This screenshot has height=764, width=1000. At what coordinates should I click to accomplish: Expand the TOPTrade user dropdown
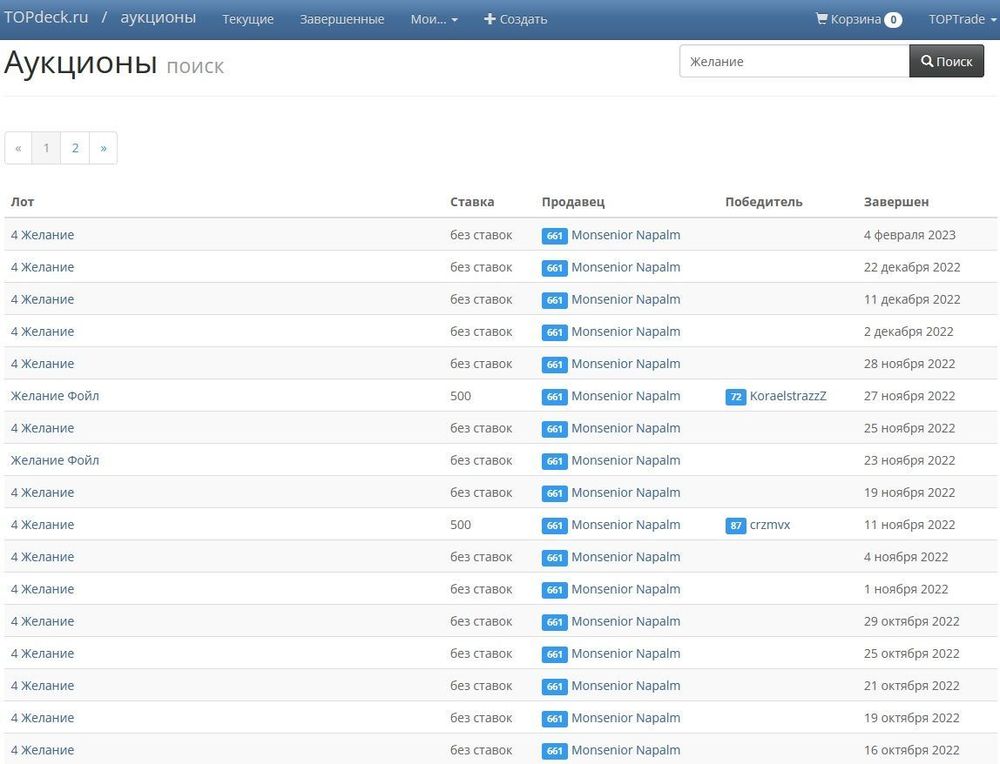[956, 19]
